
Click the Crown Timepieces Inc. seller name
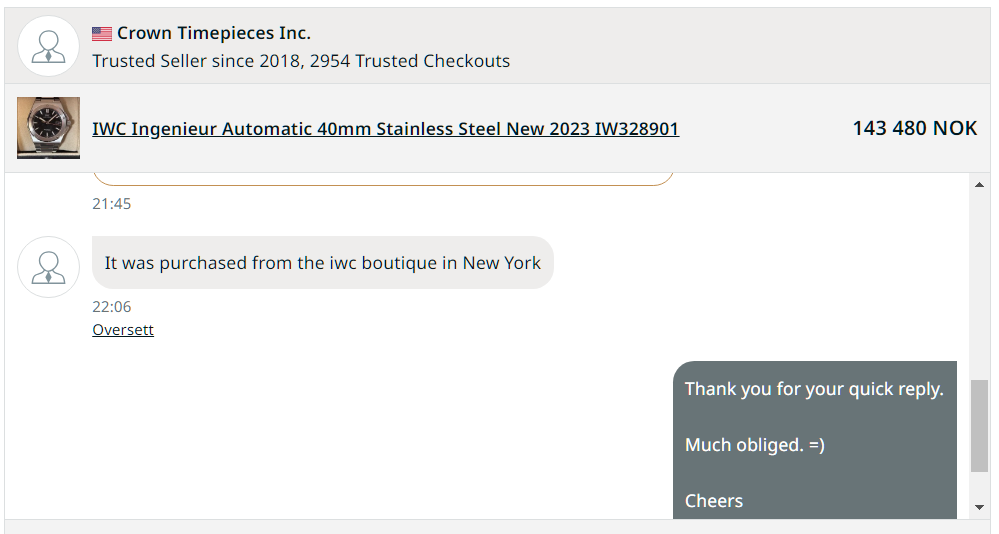(214, 34)
